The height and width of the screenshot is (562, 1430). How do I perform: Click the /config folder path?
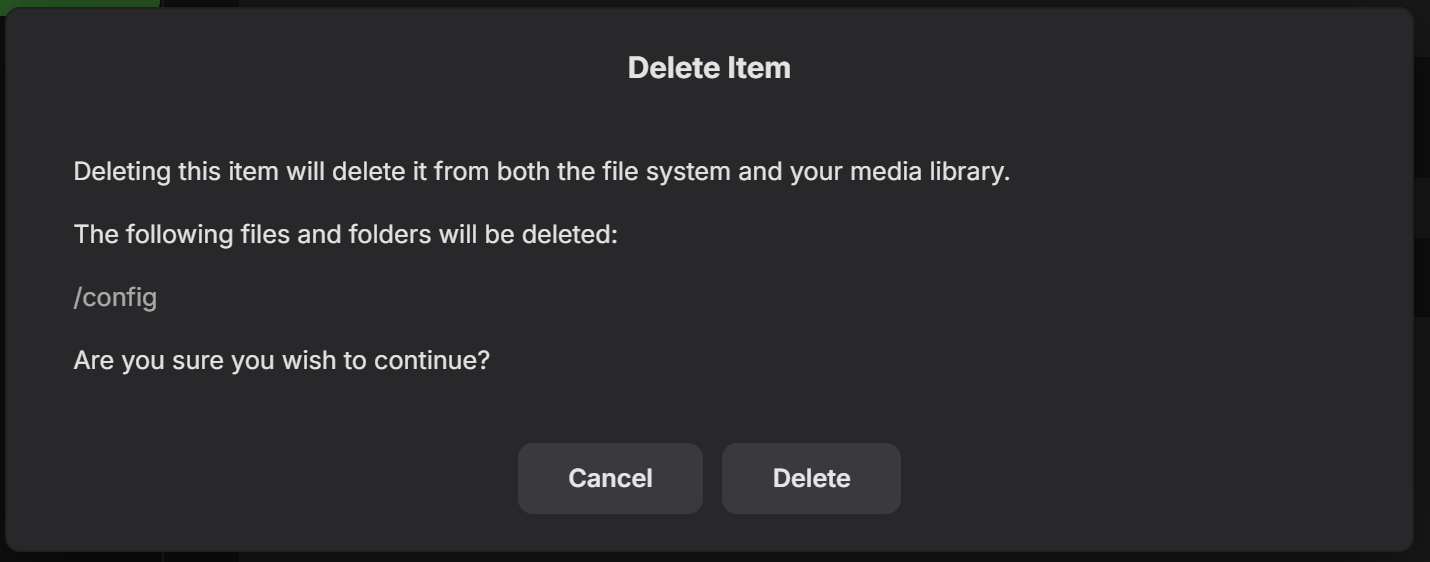(115, 297)
